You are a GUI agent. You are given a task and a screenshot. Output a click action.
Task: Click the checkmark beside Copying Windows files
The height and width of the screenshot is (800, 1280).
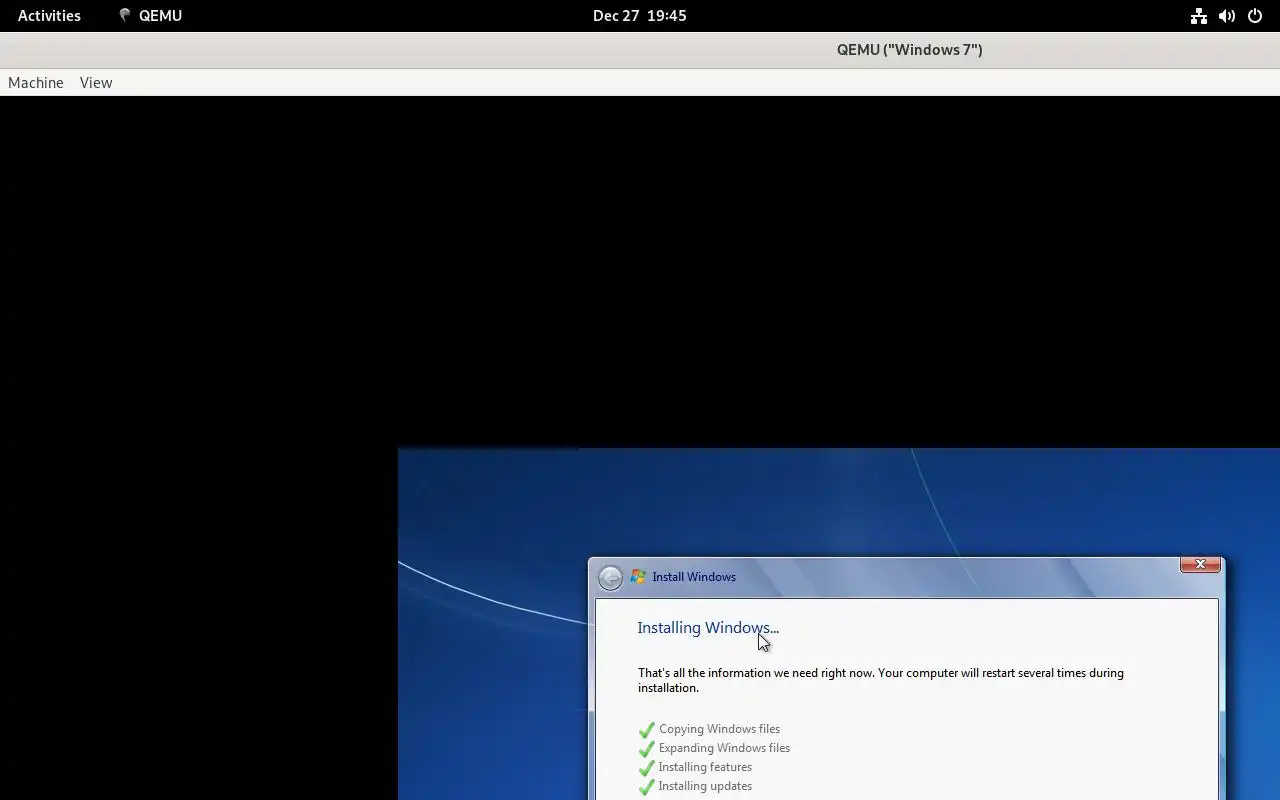(x=647, y=730)
